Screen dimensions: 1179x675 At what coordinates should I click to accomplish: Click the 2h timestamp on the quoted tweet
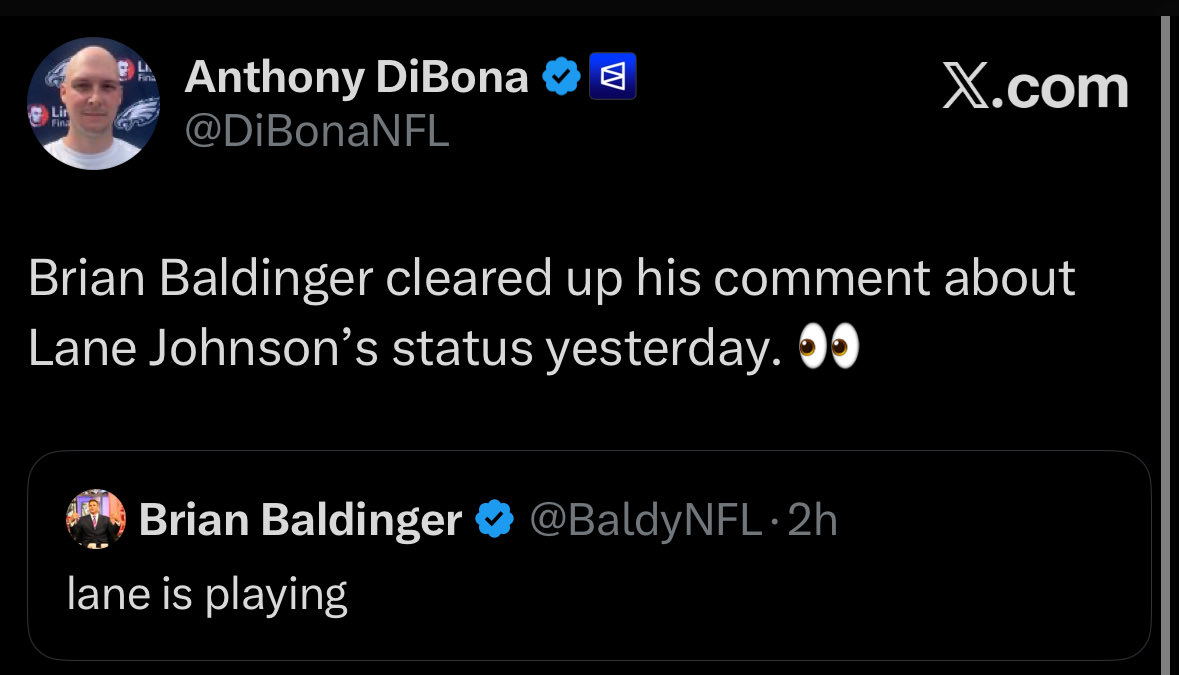(x=812, y=520)
